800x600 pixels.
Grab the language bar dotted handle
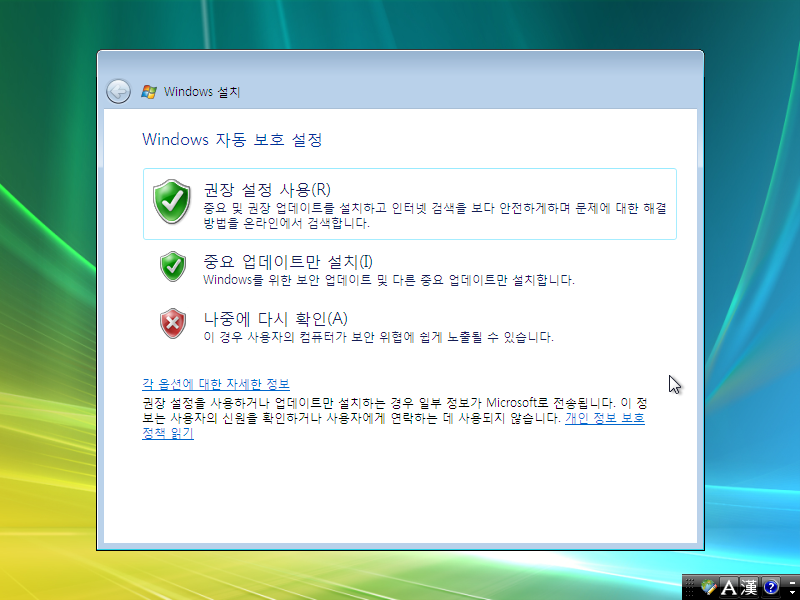[690, 587]
